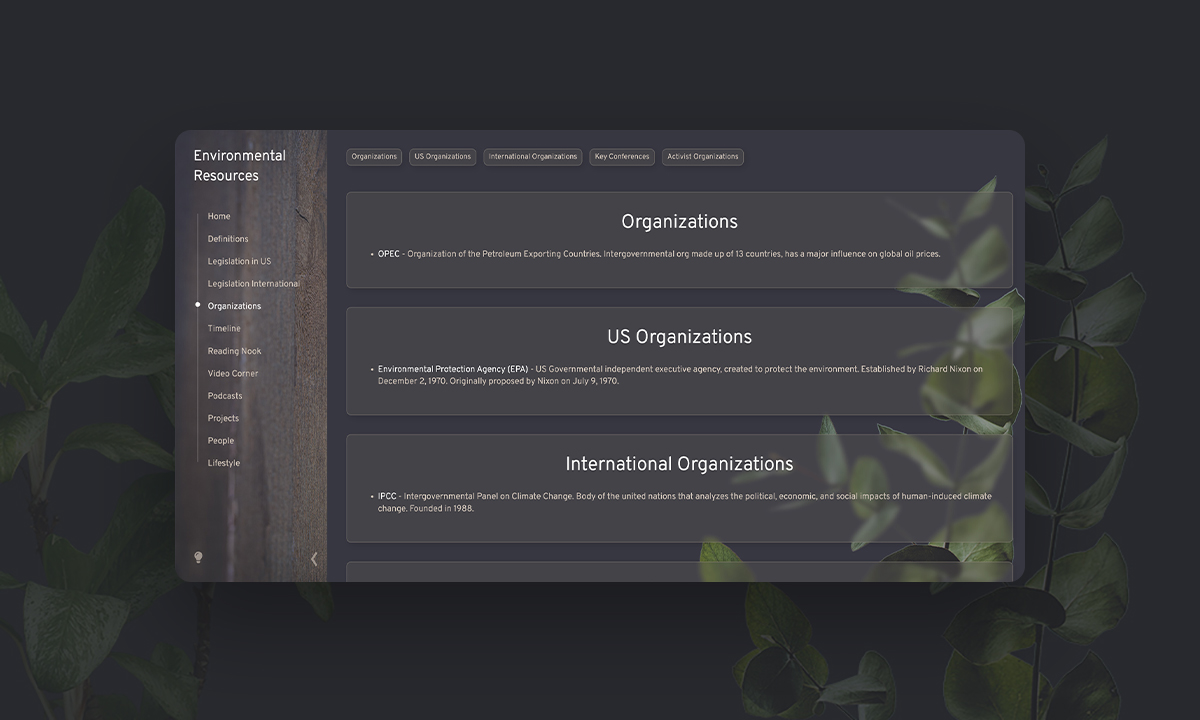Navigate to the Projects section
This screenshot has height=720, width=1200.
point(222,418)
